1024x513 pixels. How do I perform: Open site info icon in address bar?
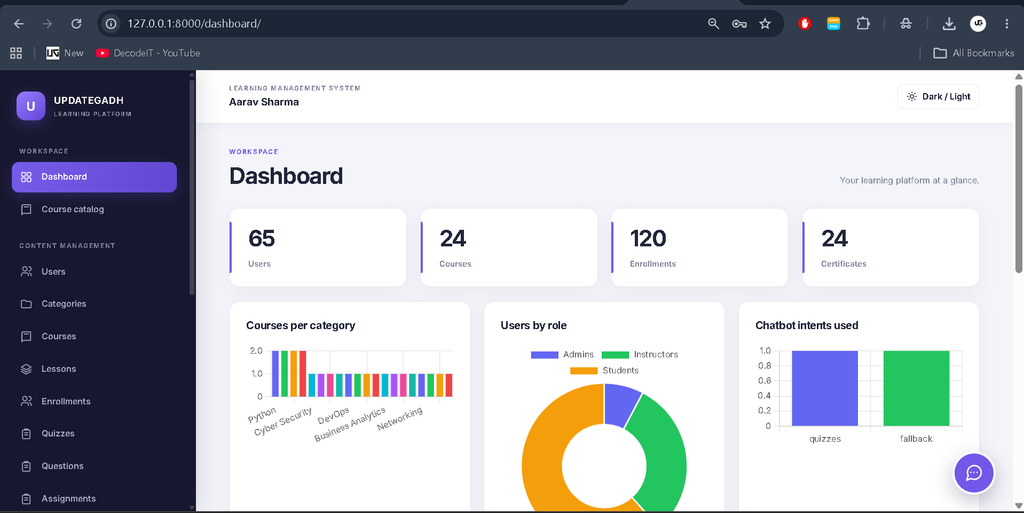112,23
